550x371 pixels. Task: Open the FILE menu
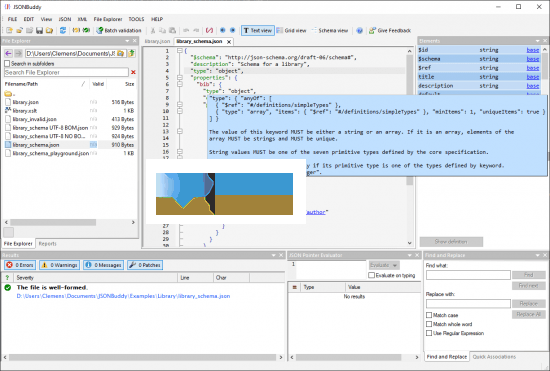pyautogui.click(x=12, y=19)
